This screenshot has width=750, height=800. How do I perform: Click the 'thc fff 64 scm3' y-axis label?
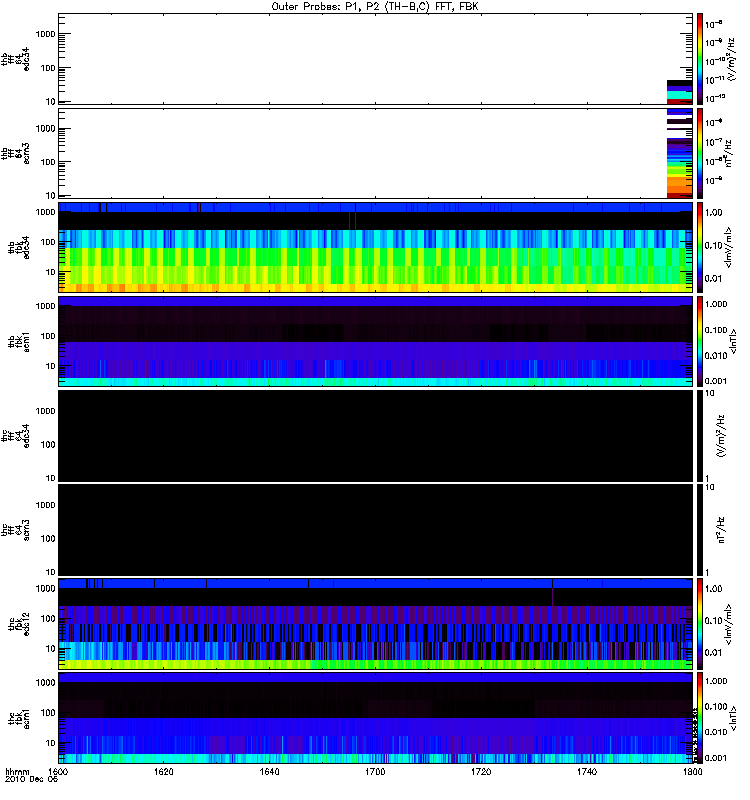15,530
